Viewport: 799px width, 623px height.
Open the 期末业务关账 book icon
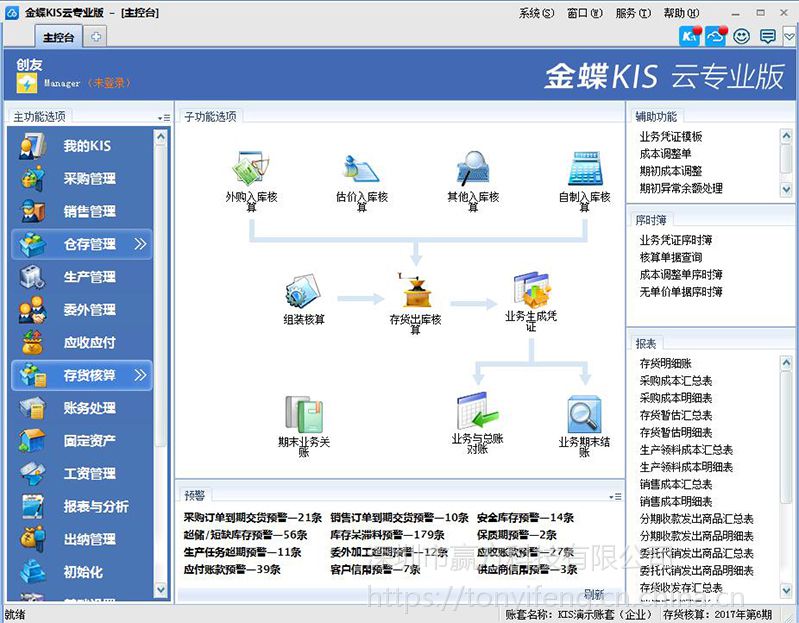click(x=304, y=414)
